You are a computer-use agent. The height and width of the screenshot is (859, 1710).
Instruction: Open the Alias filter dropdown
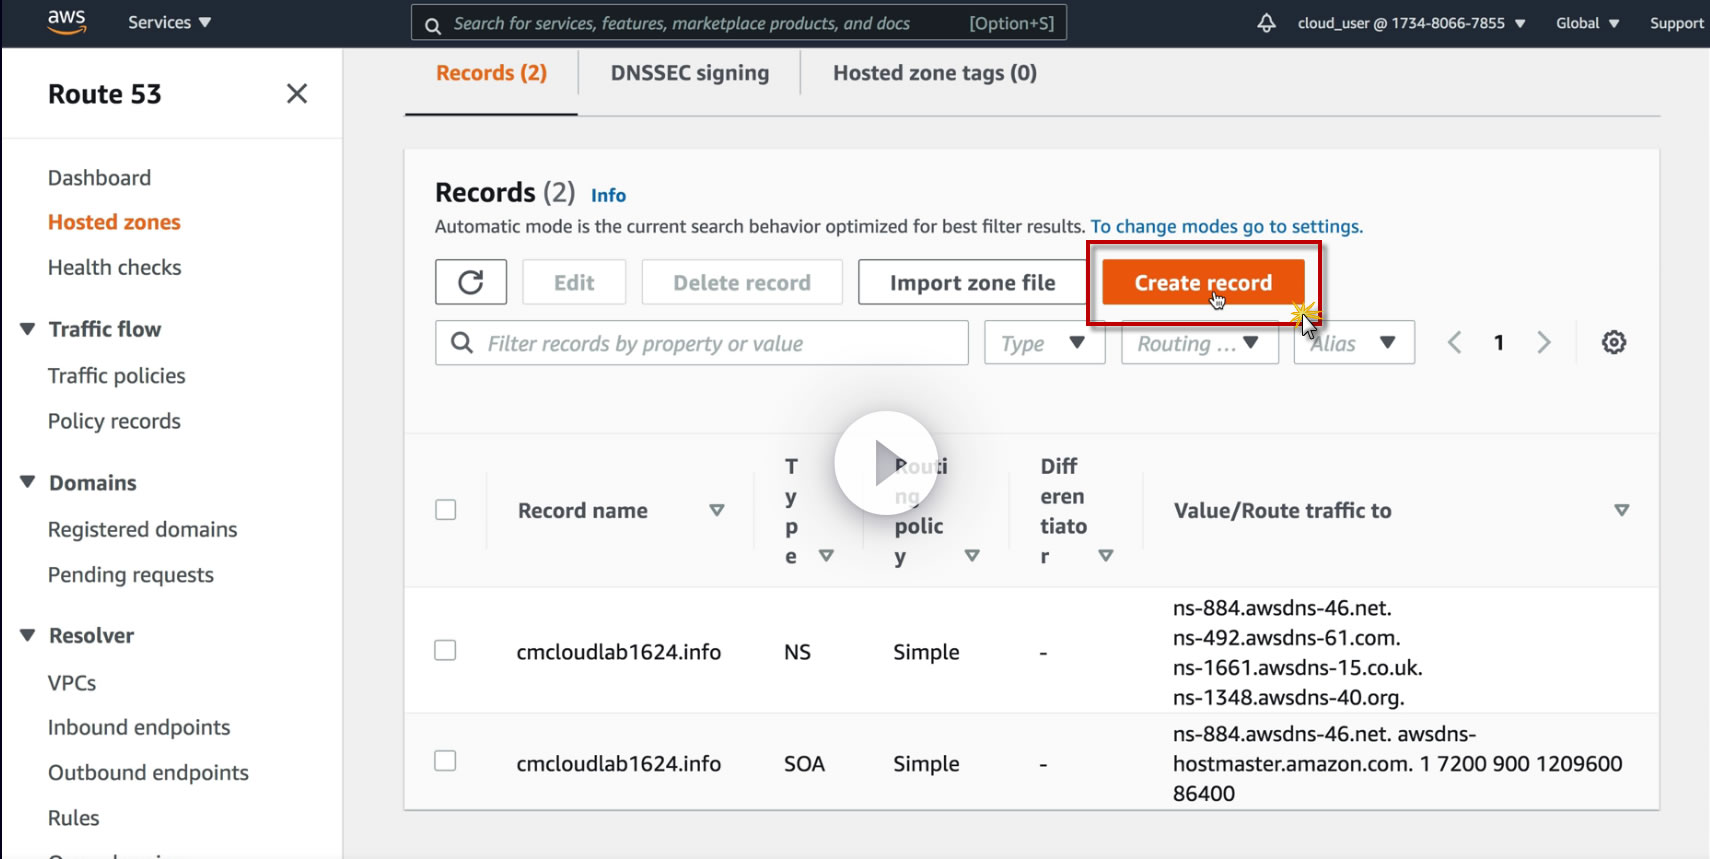[1354, 343]
